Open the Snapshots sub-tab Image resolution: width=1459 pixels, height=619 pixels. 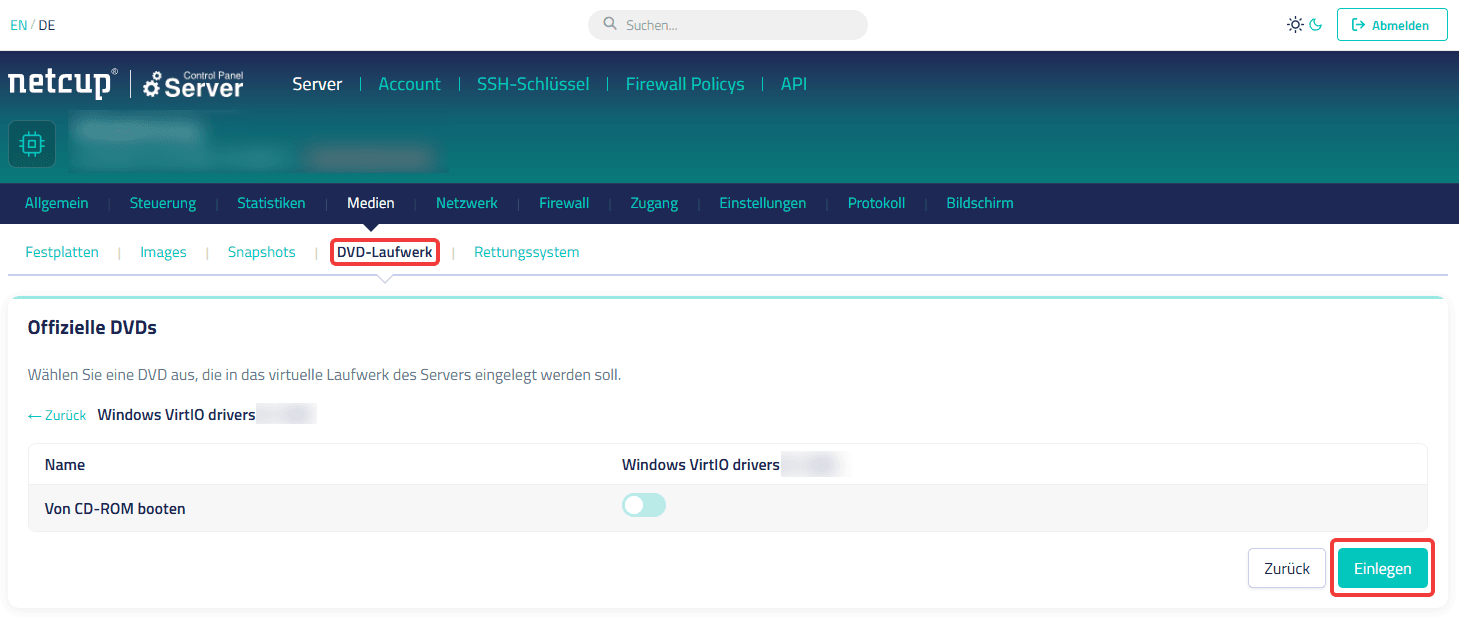(x=262, y=252)
